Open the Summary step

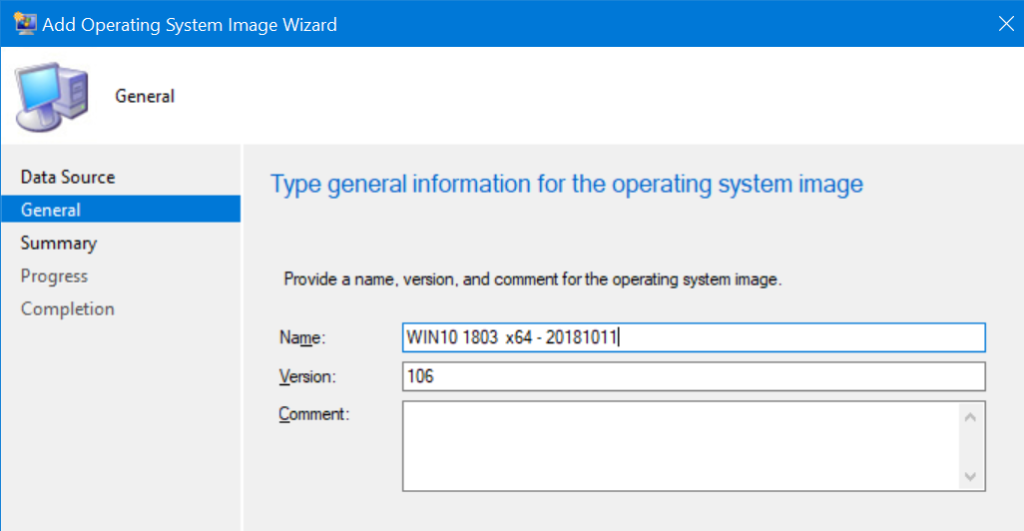click(x=59, y=243)
